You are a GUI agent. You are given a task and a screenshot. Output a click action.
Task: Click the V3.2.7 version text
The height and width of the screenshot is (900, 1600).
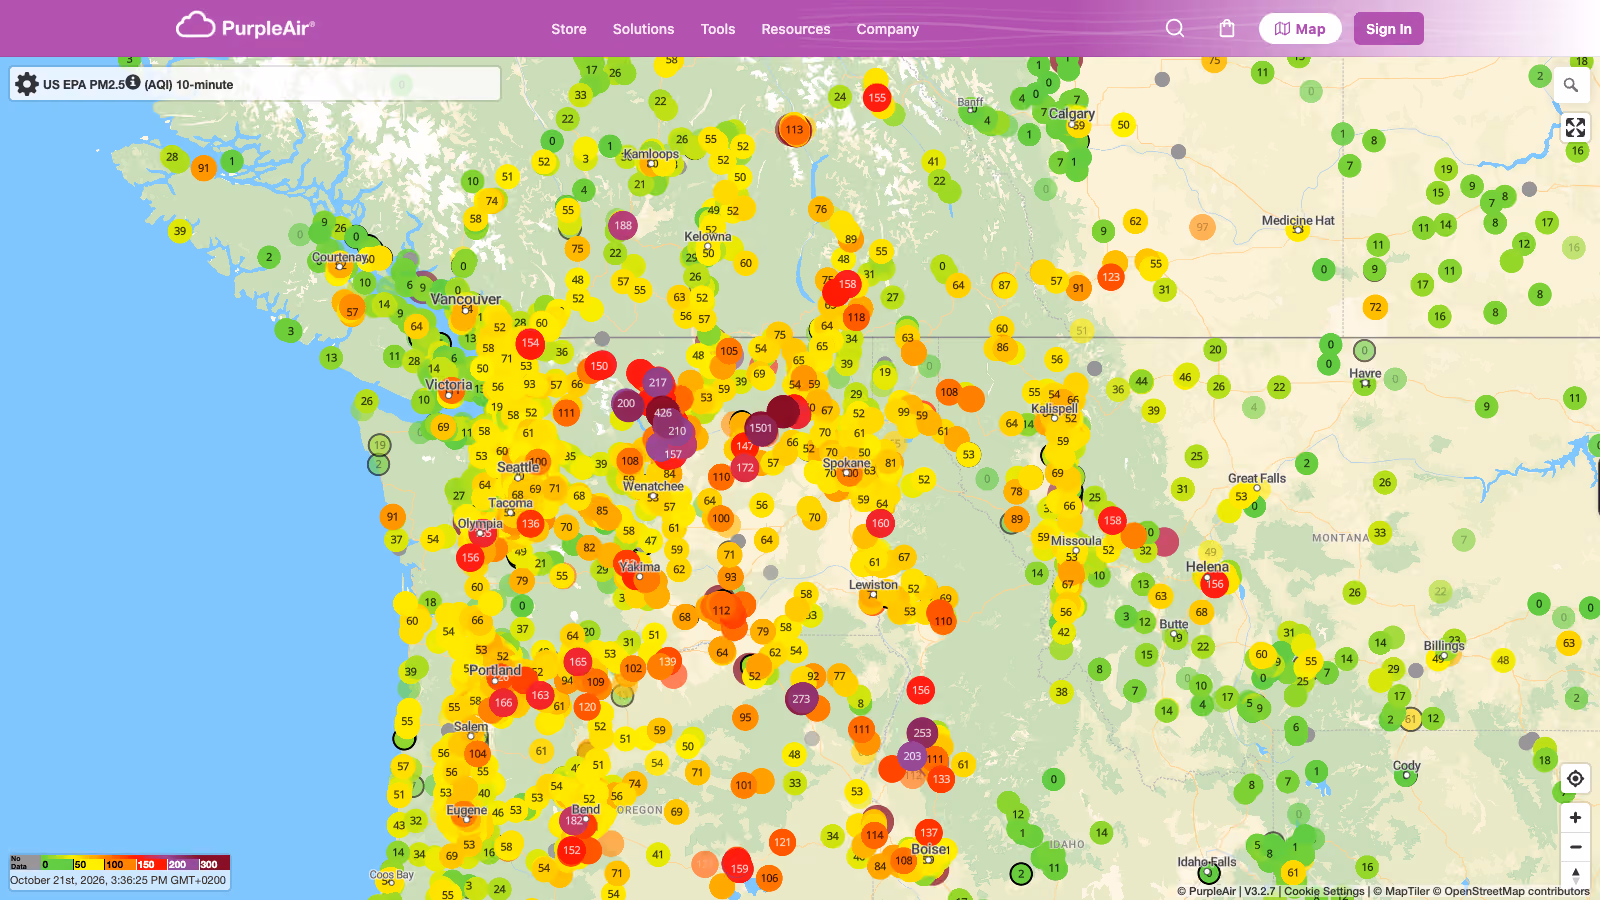coord(1260,891)
